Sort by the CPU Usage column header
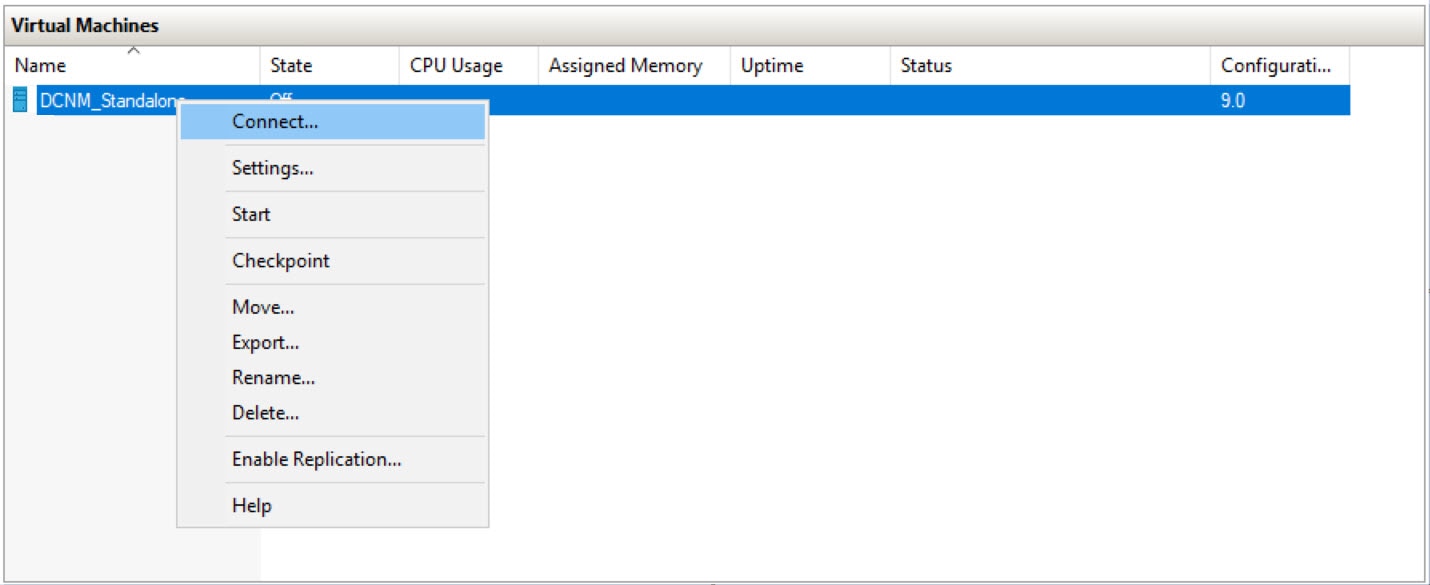The width and height of the screenshot is (1430, 585). coord(469,66)
